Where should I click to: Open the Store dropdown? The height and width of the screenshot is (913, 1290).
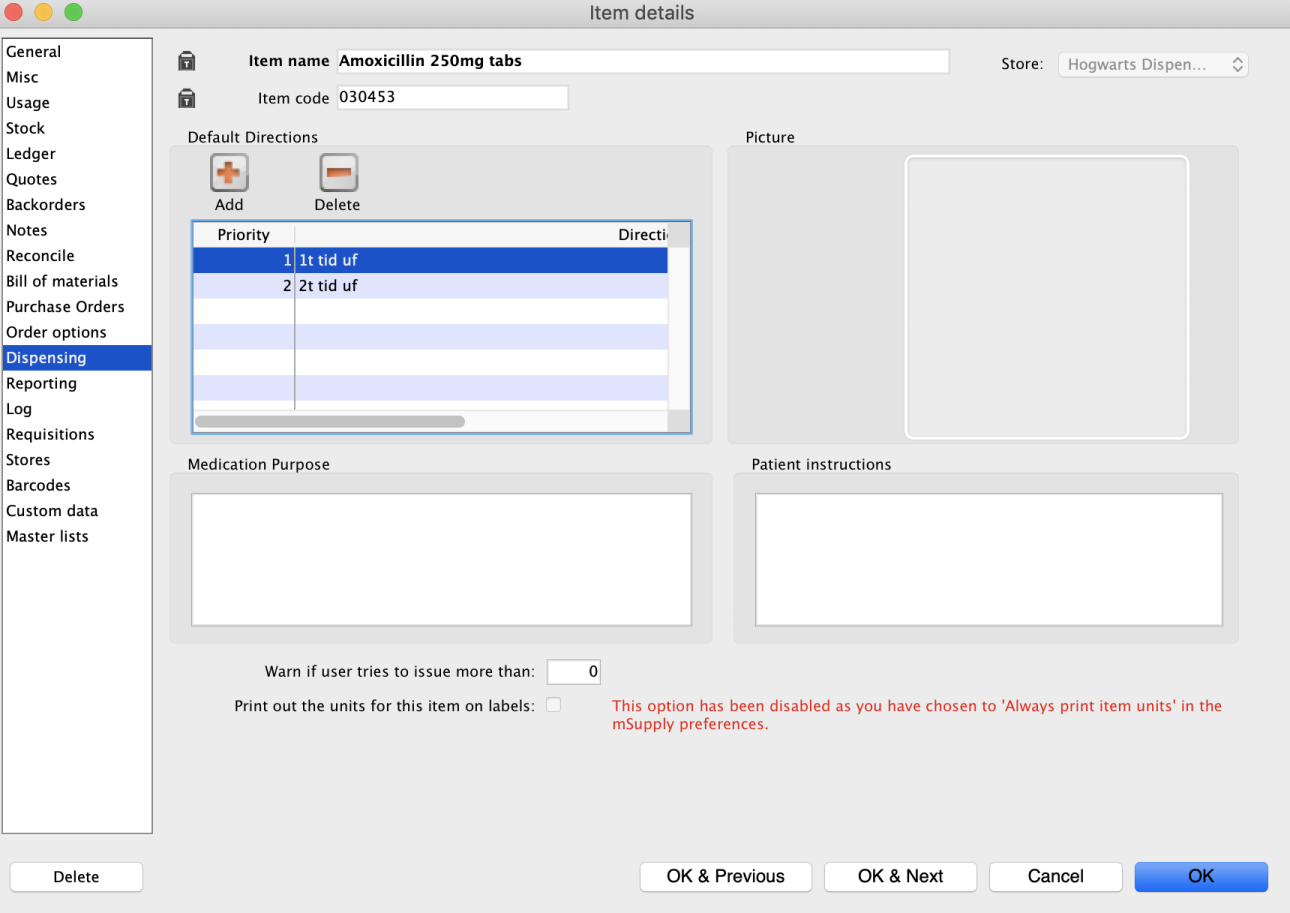click(x=1153, y=64)
